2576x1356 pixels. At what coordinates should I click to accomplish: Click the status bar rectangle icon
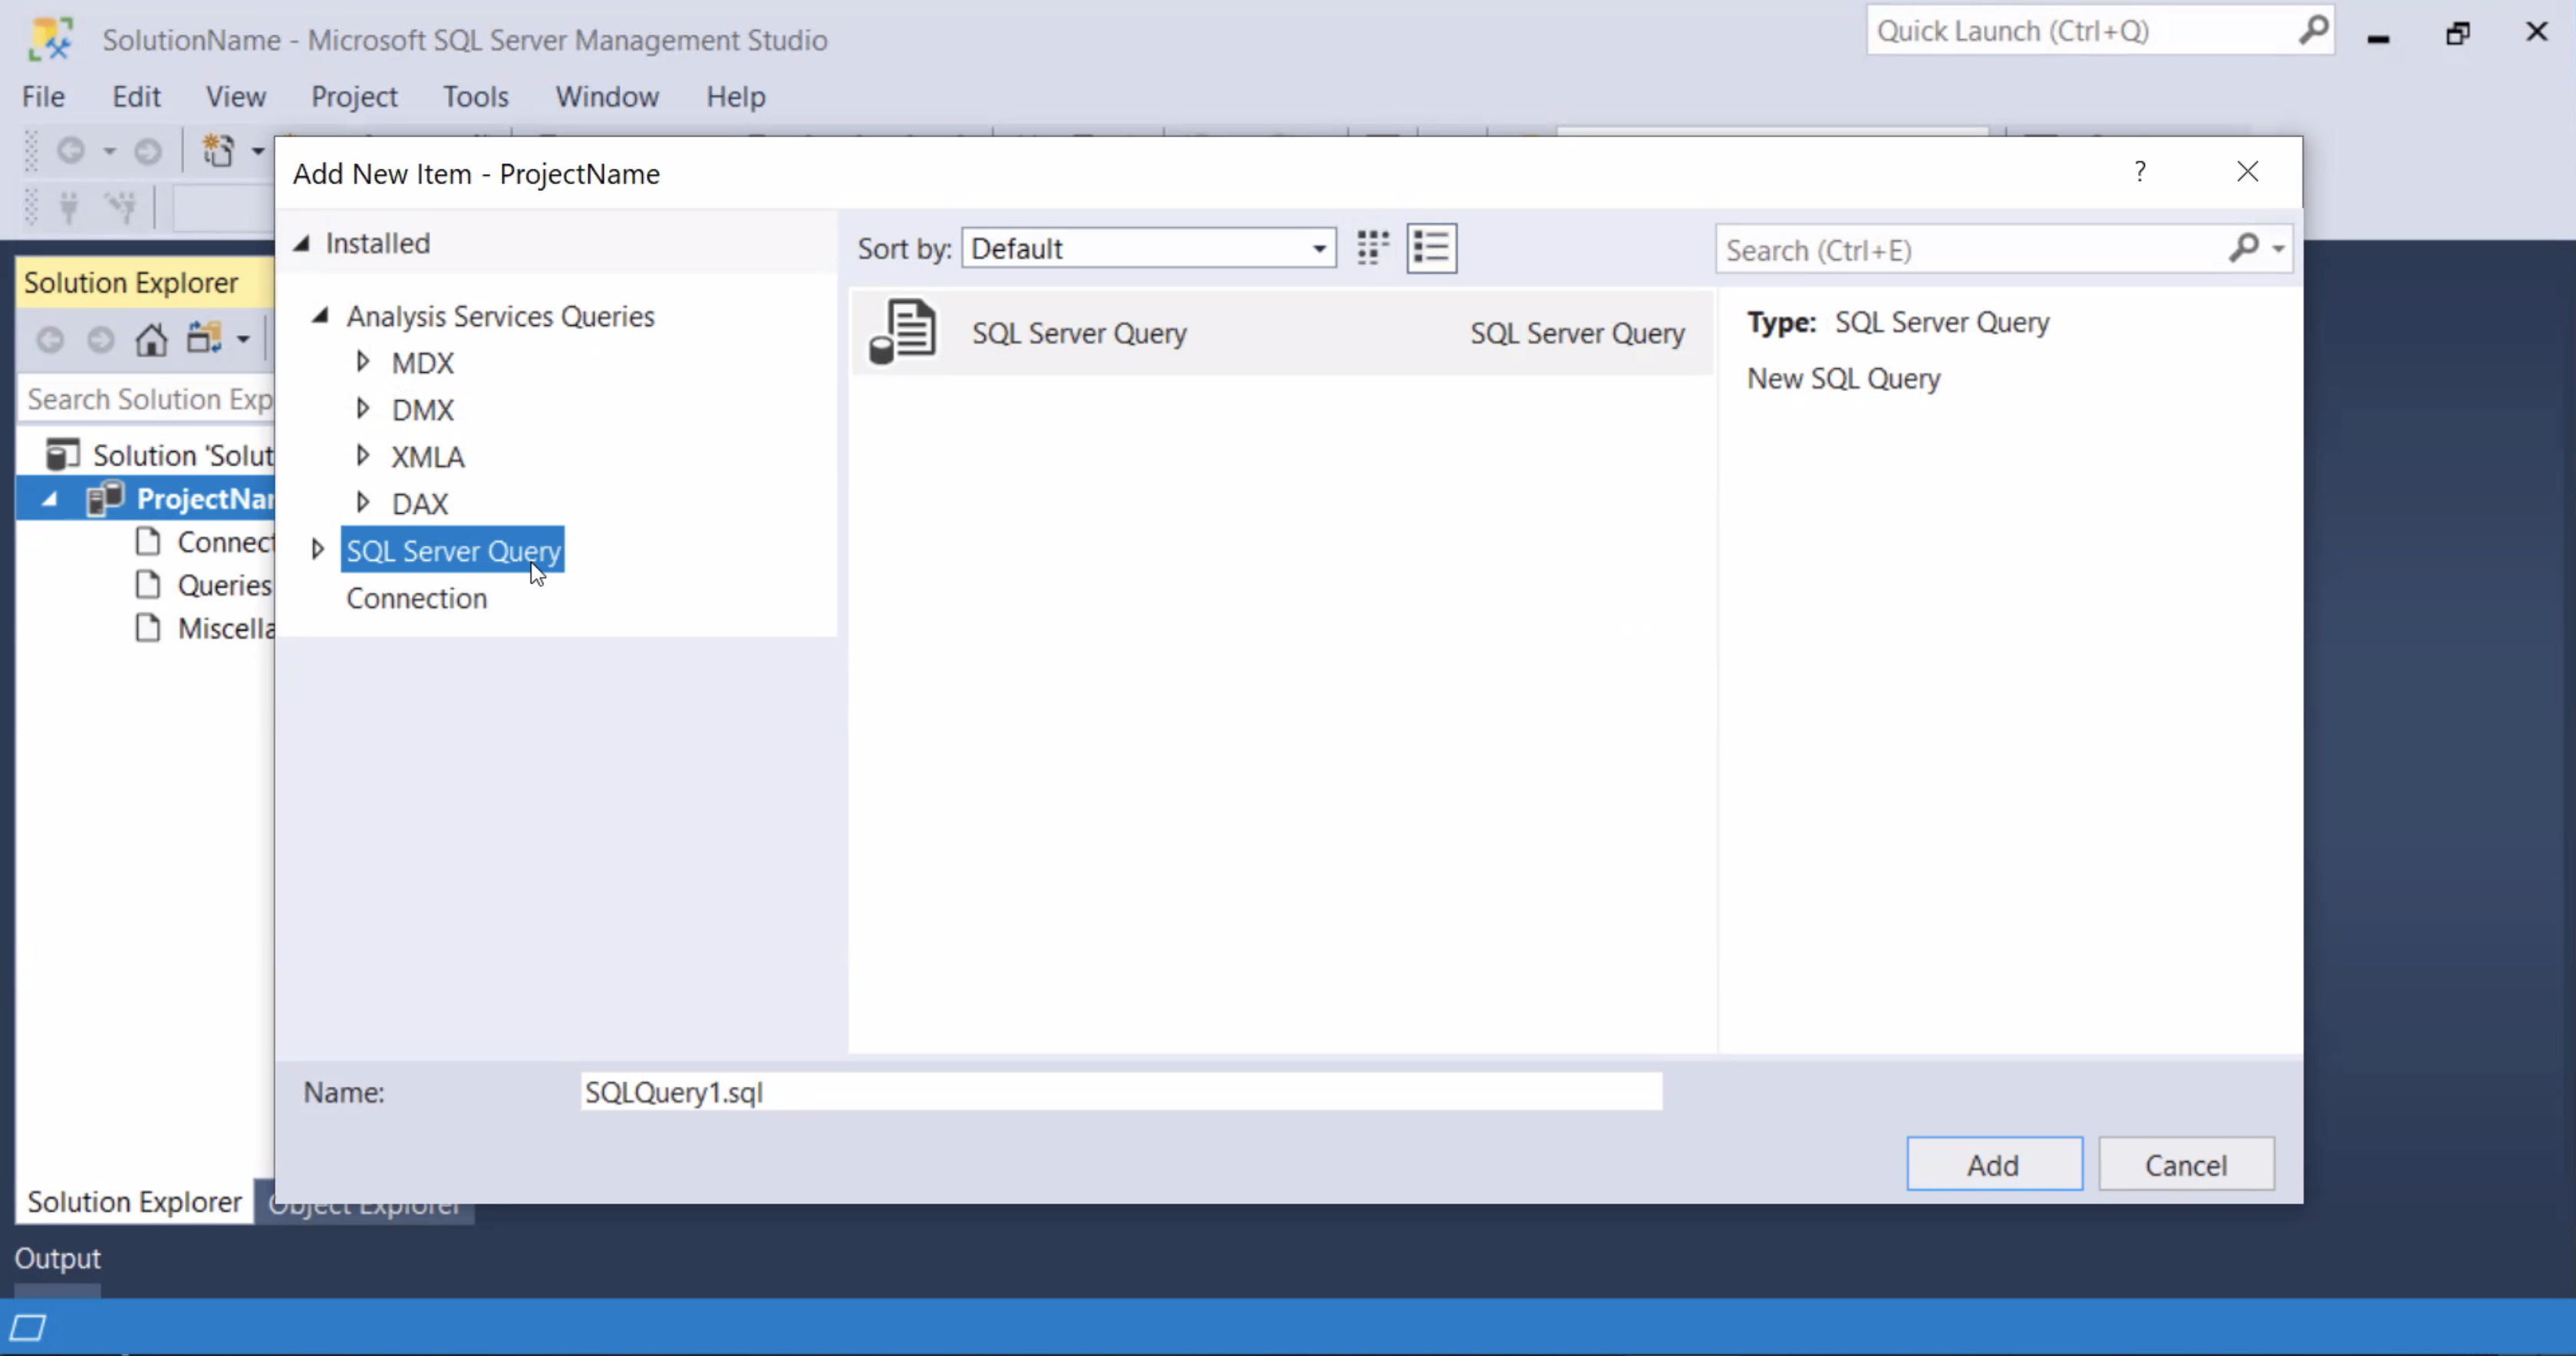[28, 1328]
